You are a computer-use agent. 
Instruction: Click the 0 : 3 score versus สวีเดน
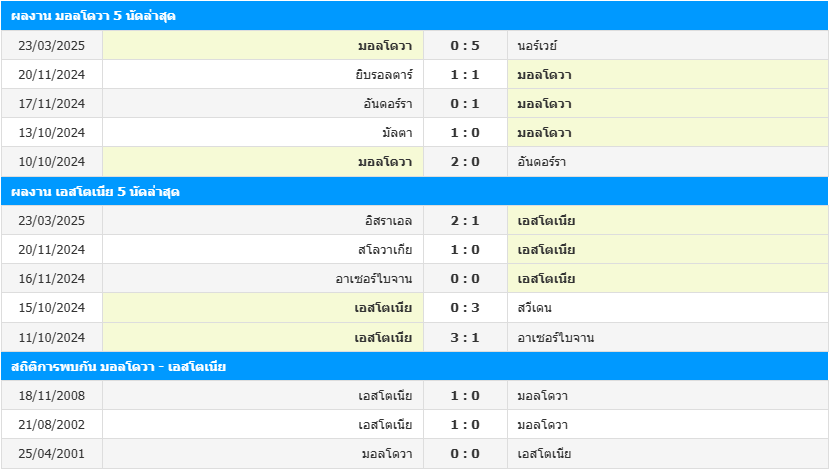(x=465, y=308)
